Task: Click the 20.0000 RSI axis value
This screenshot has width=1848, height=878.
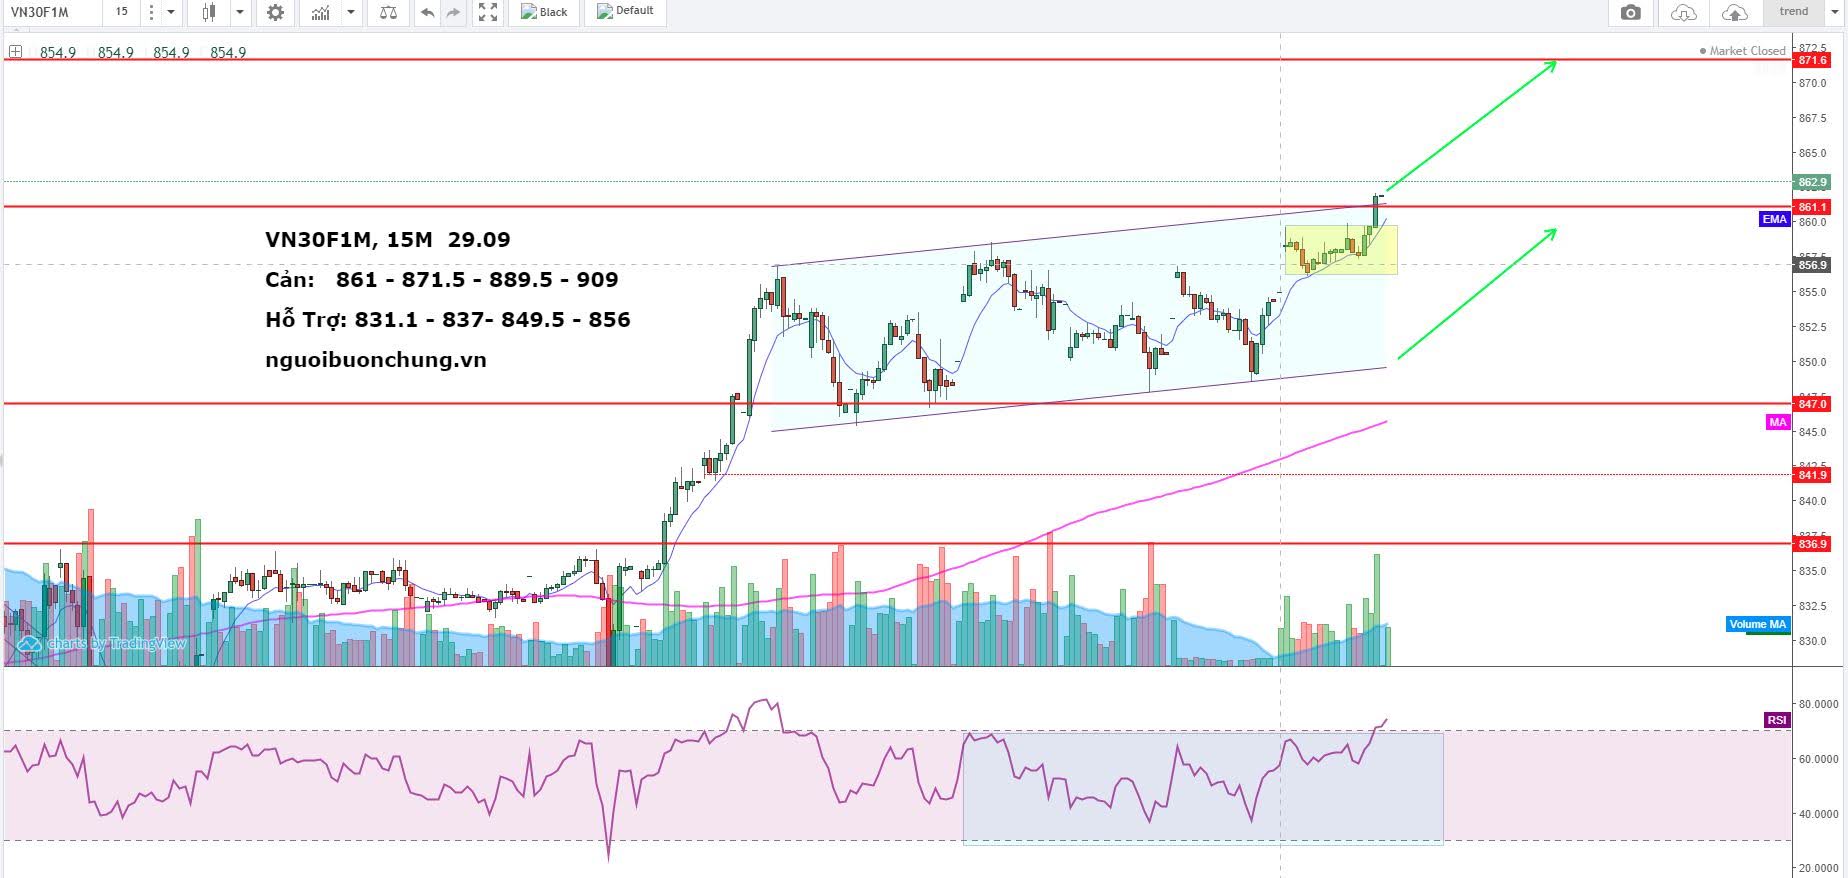Action: 1819,868
